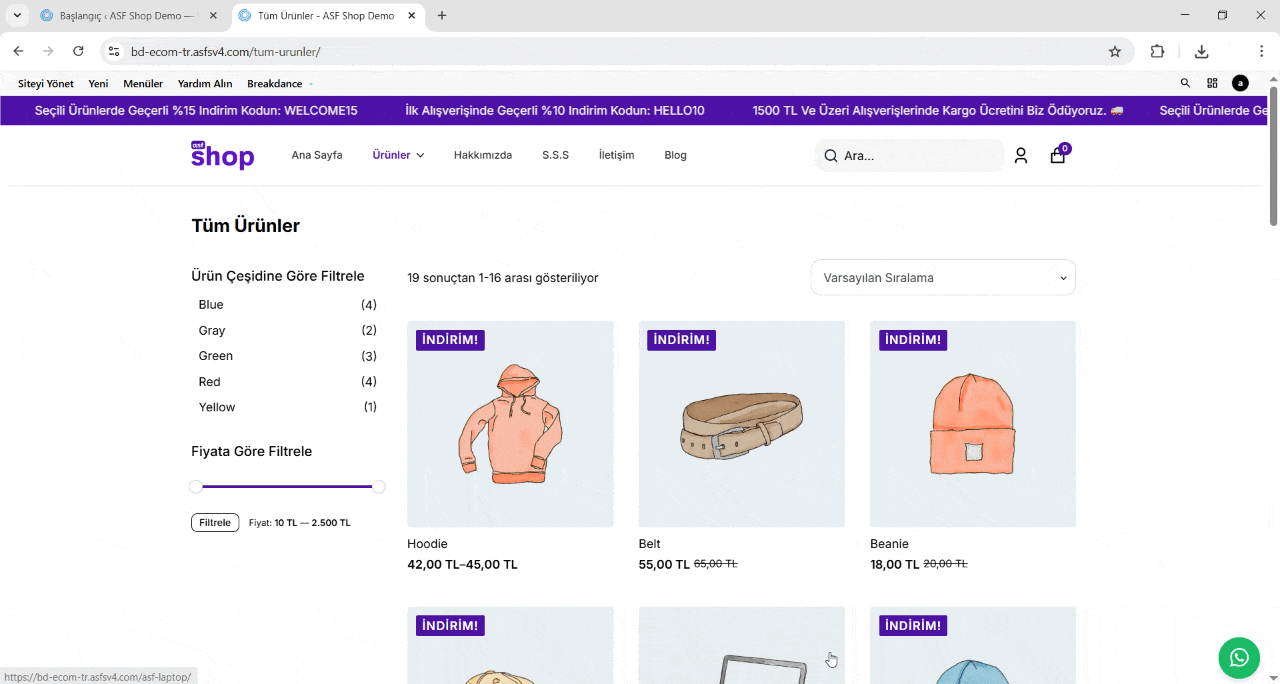Click the maximum price slider handle
The height and width of the screenshot is (684, 1280).
[379, 487]
